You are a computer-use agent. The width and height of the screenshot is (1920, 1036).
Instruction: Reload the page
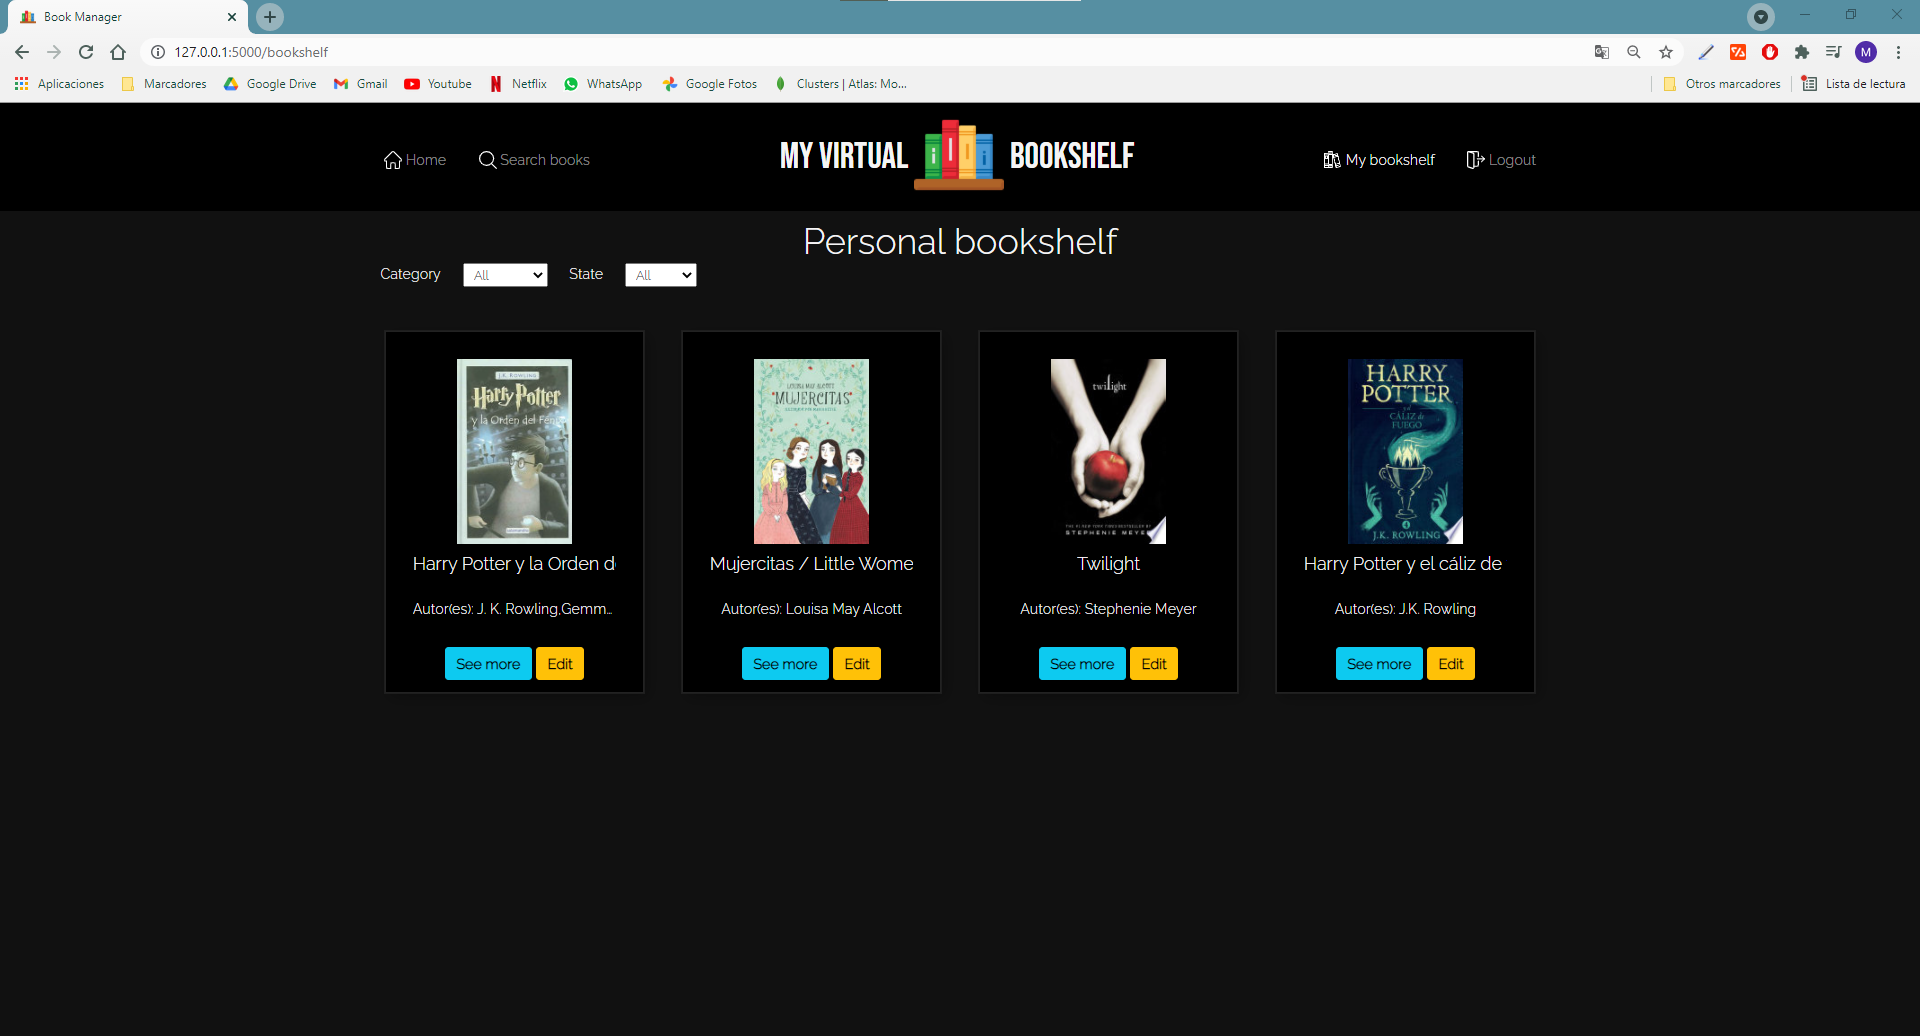pyautogui.click(x=86, y=52)
